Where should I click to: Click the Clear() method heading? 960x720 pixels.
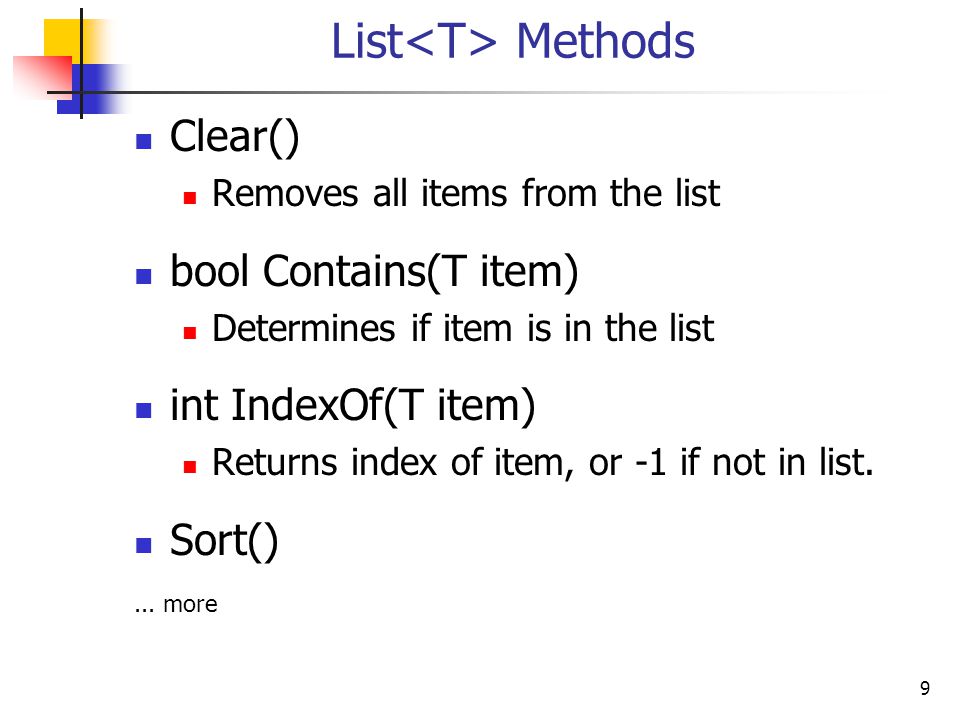[x=234, y=137]
